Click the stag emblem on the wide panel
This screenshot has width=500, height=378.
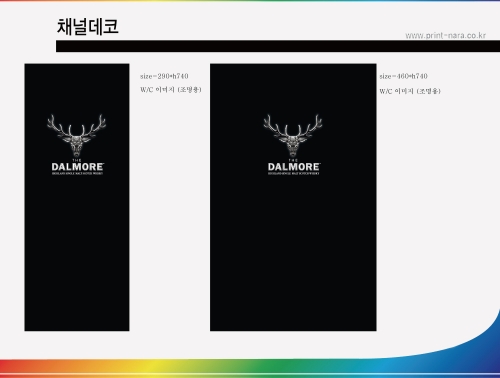[293, 135]
